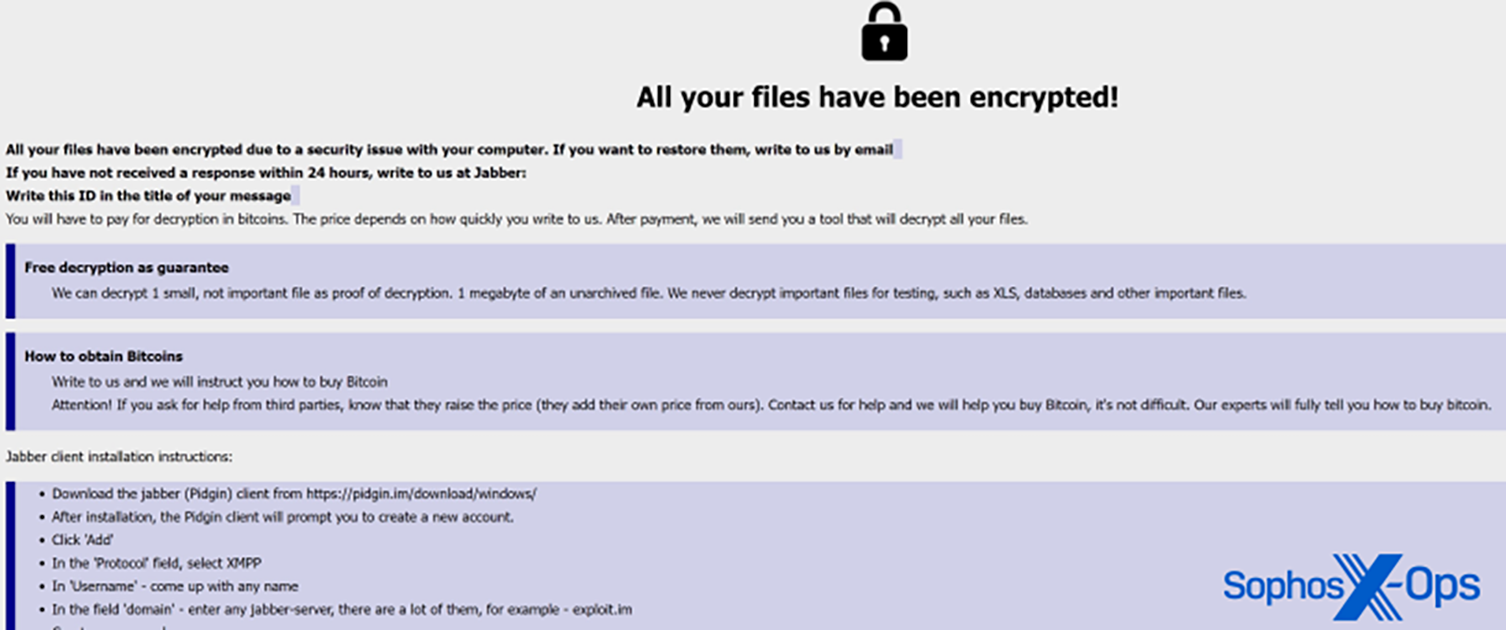Click the 'After installation, the Pidgin client' line
Image resolution: width=1506 pixels, height=630 pixels.
pos(283,517)
